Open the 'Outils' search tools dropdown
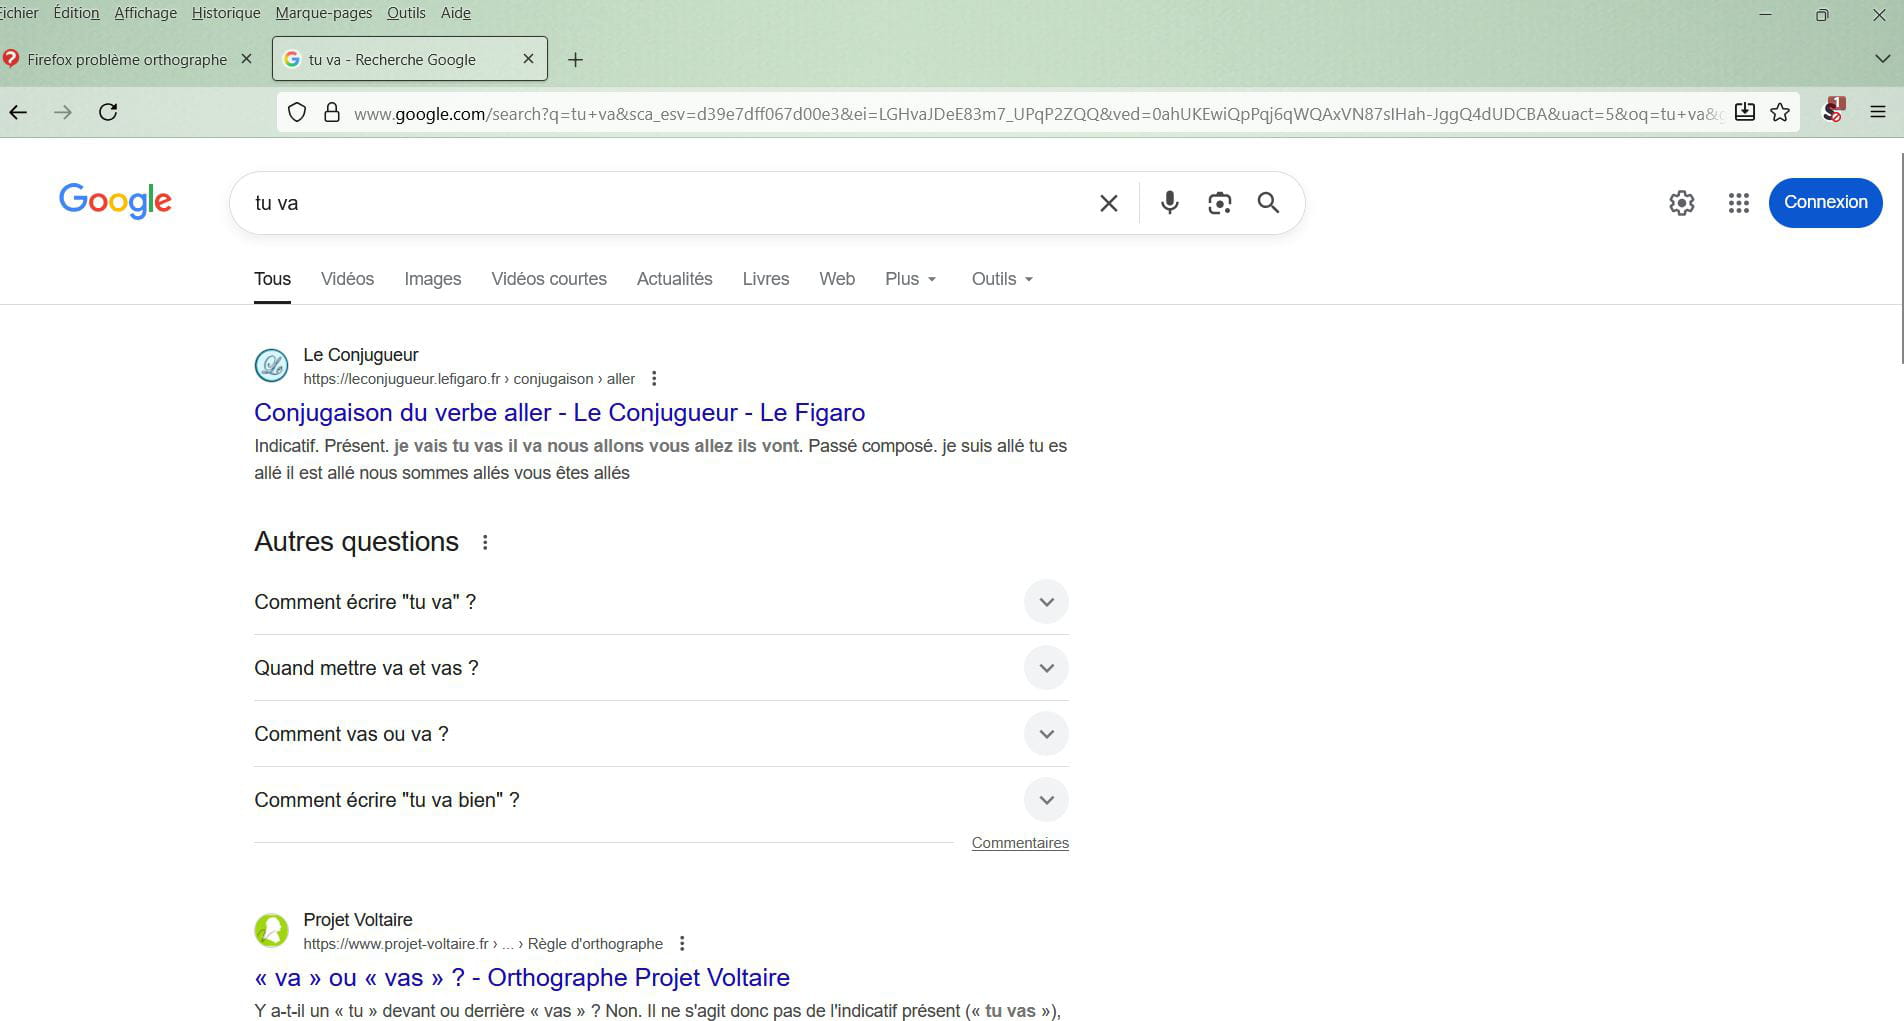This screenshot has width=1904, height=1021. [x=1002, y=279]
